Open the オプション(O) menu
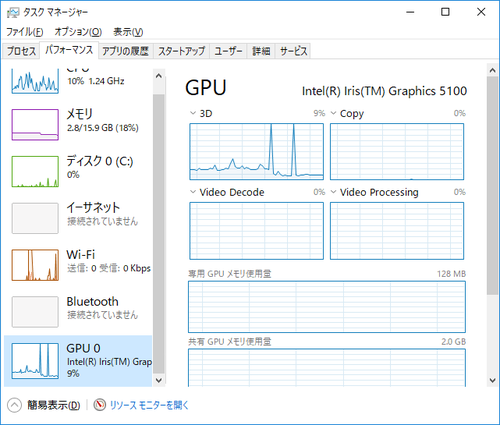 pyautogui.click(x=78, y=32)
